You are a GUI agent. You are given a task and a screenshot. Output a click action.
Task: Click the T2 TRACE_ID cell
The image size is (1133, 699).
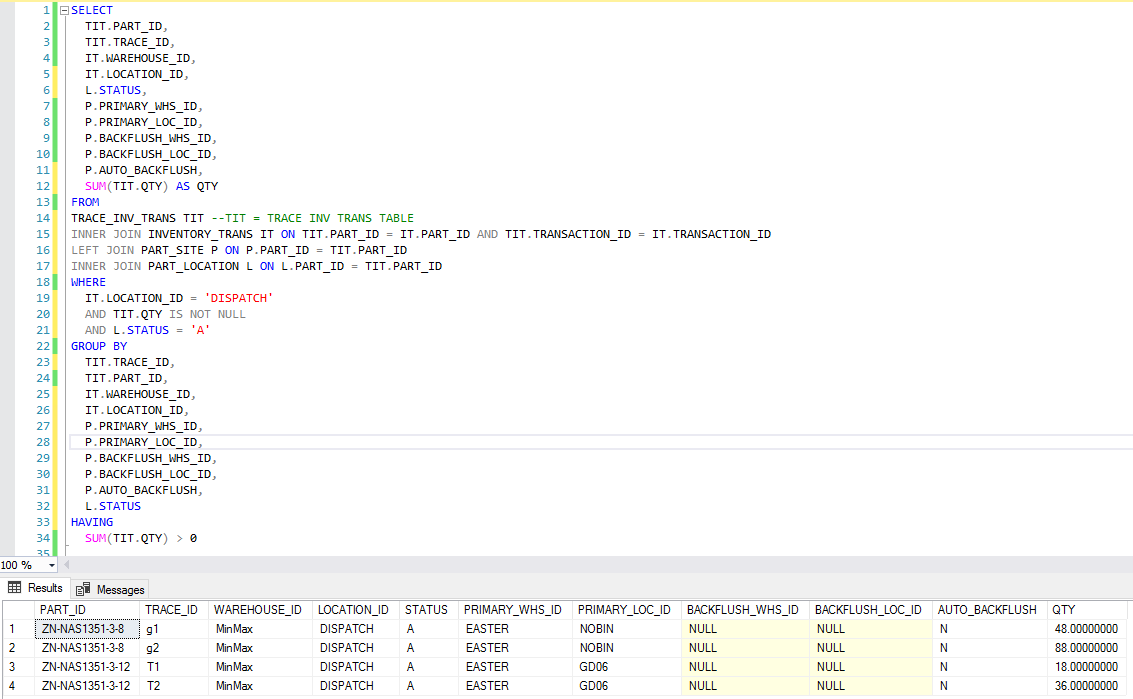(x=173, y=685)
